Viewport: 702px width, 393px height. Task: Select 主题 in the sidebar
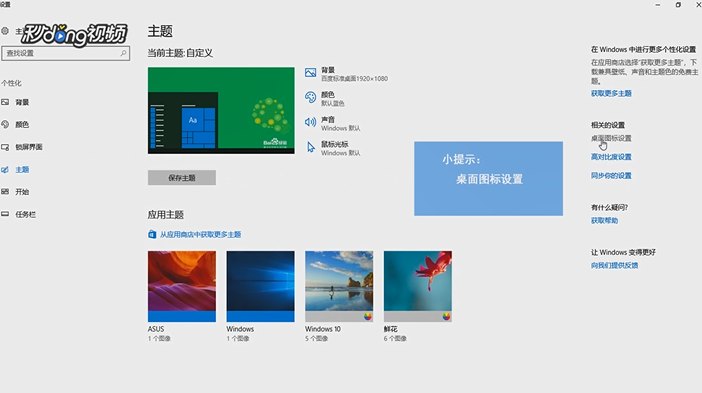(x=22, y=170)
